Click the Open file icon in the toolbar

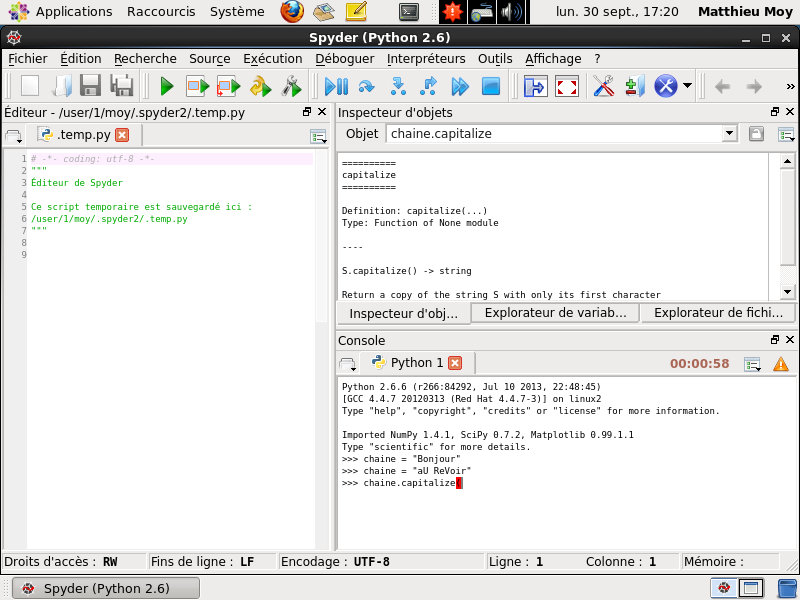click(x=61, y=86)
